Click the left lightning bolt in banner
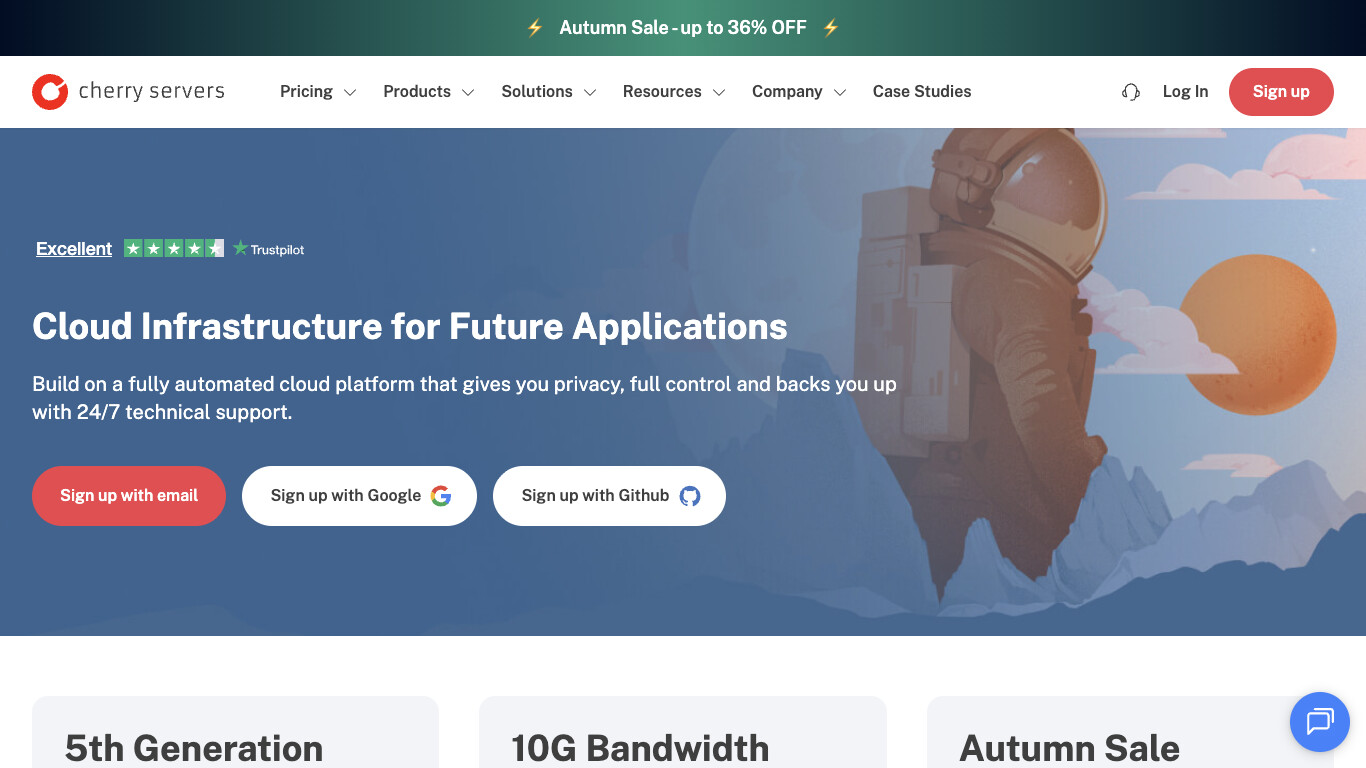1366x768 pixels. pyautogui.click(x=535, y=28)
